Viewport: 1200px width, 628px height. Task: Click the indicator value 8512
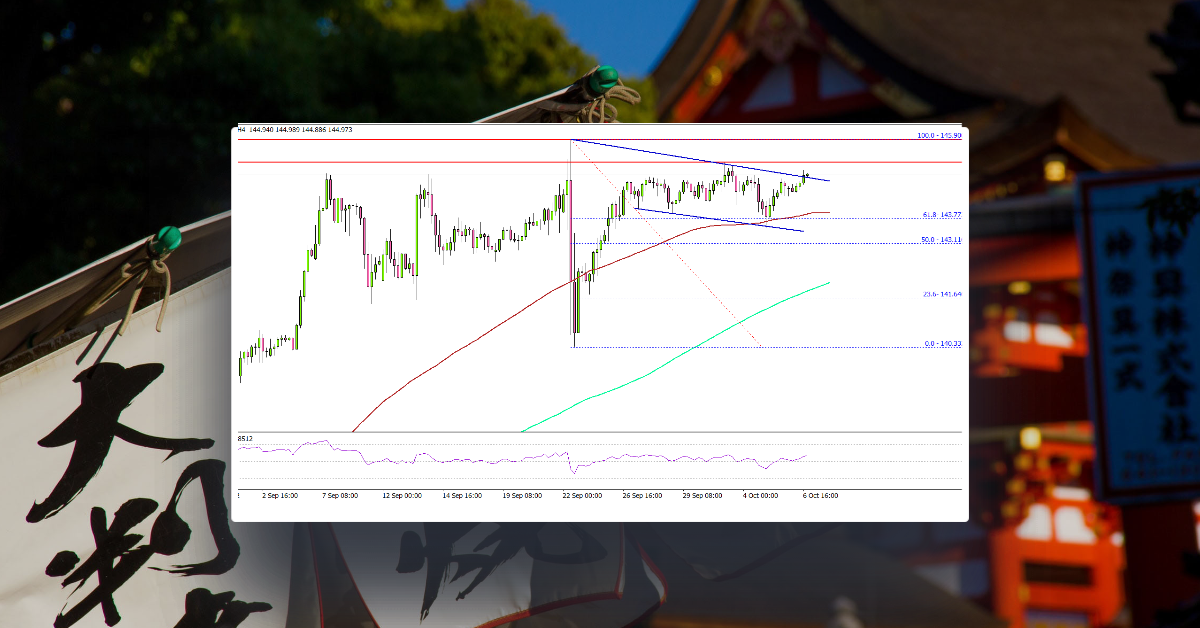245,437
